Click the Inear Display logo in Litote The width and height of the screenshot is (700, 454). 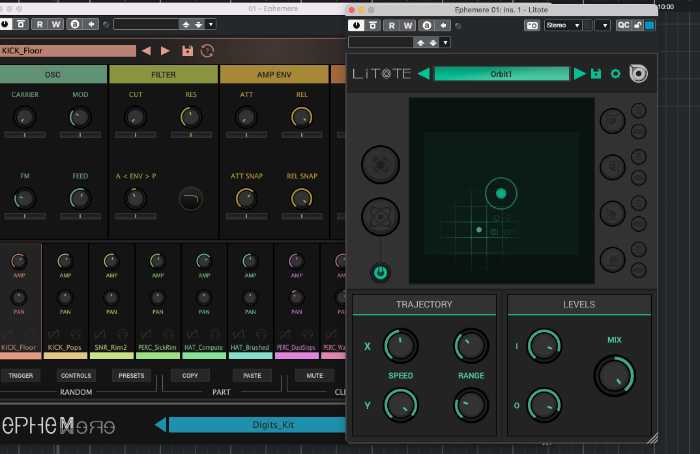click(638, 74)
